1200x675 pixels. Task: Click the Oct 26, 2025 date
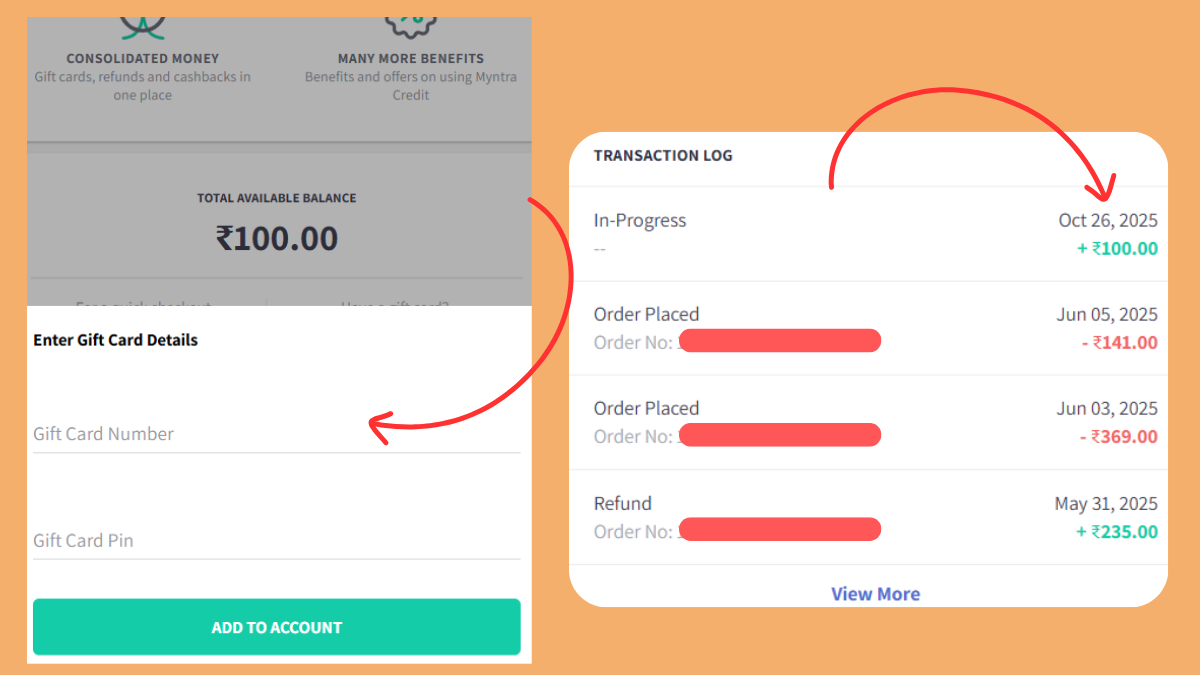click(x=1108, y=221)
